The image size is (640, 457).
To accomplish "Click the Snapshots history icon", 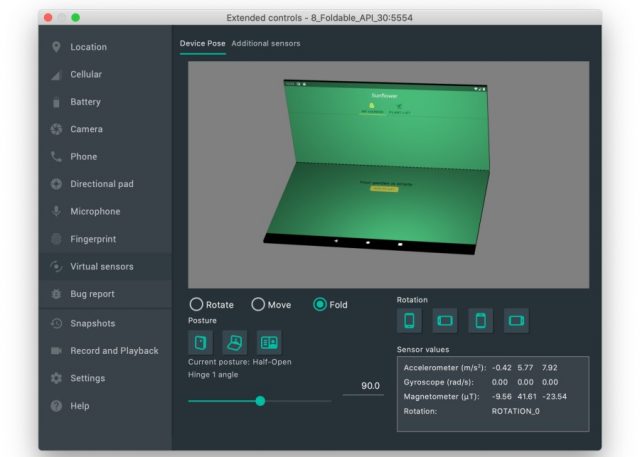I will pos(56,324).
